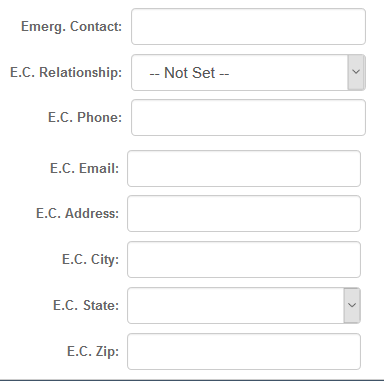
Task: Click the 'E.C. State:' label
Action: coord(86,305)
